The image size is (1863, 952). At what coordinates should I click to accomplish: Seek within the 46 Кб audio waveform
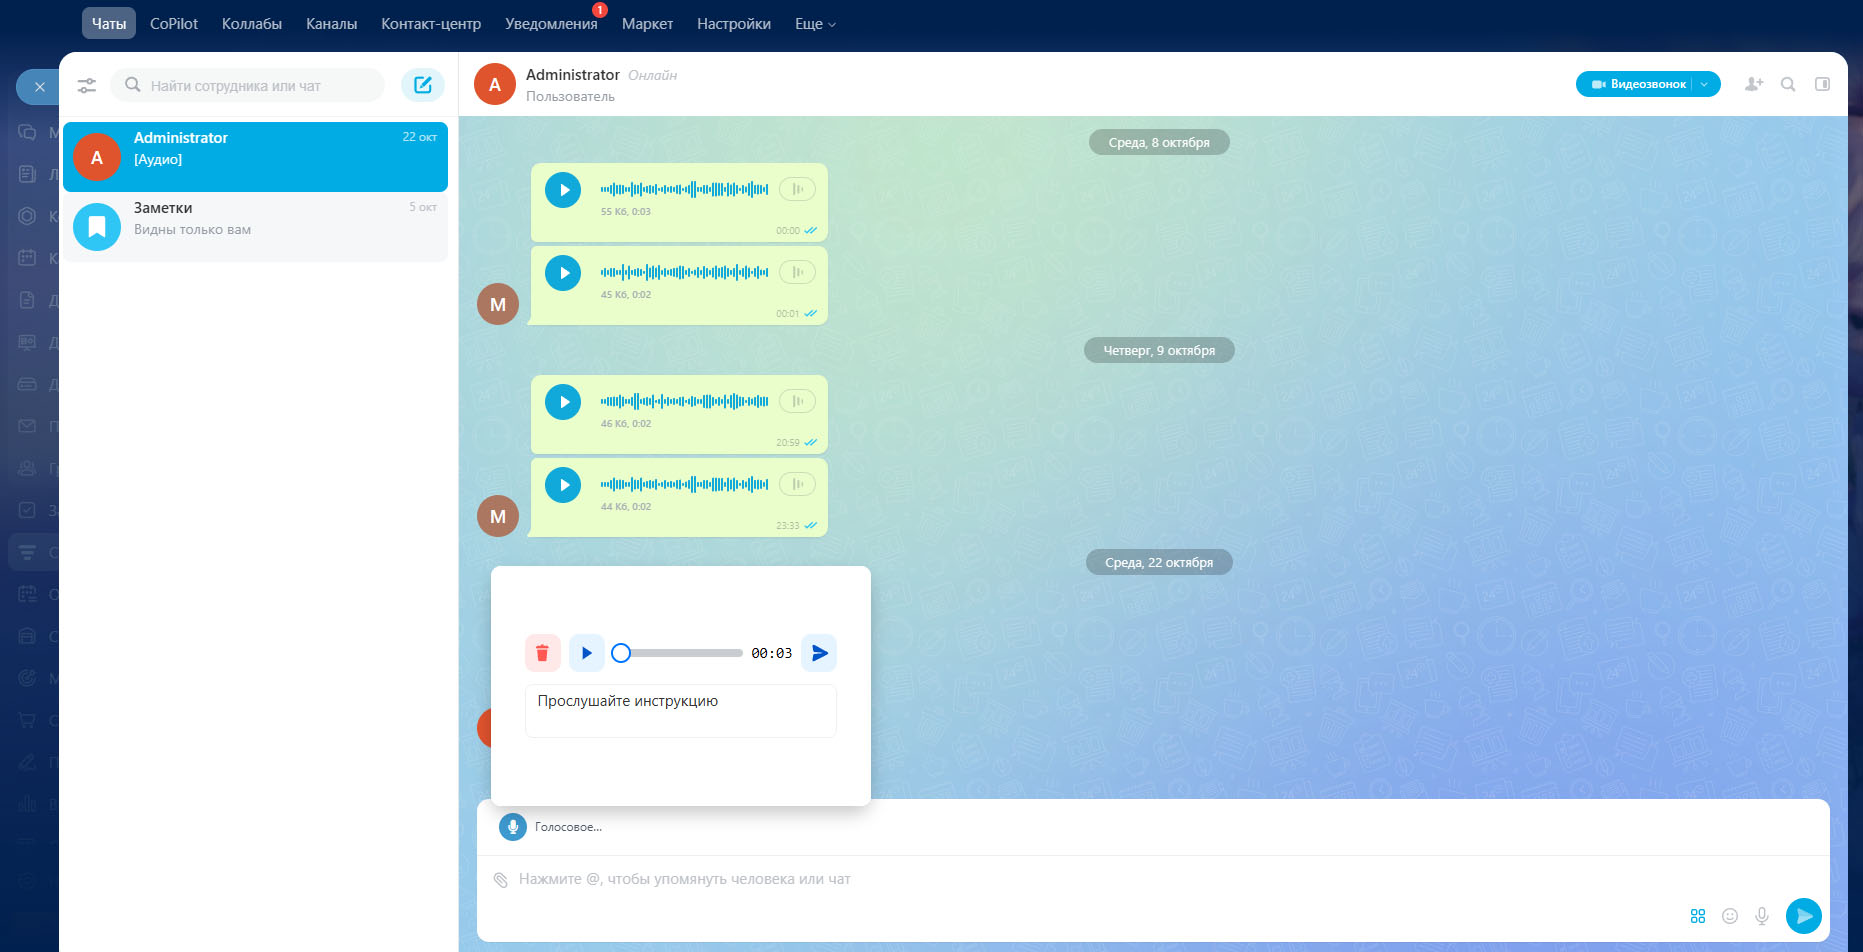click(685, 401)
